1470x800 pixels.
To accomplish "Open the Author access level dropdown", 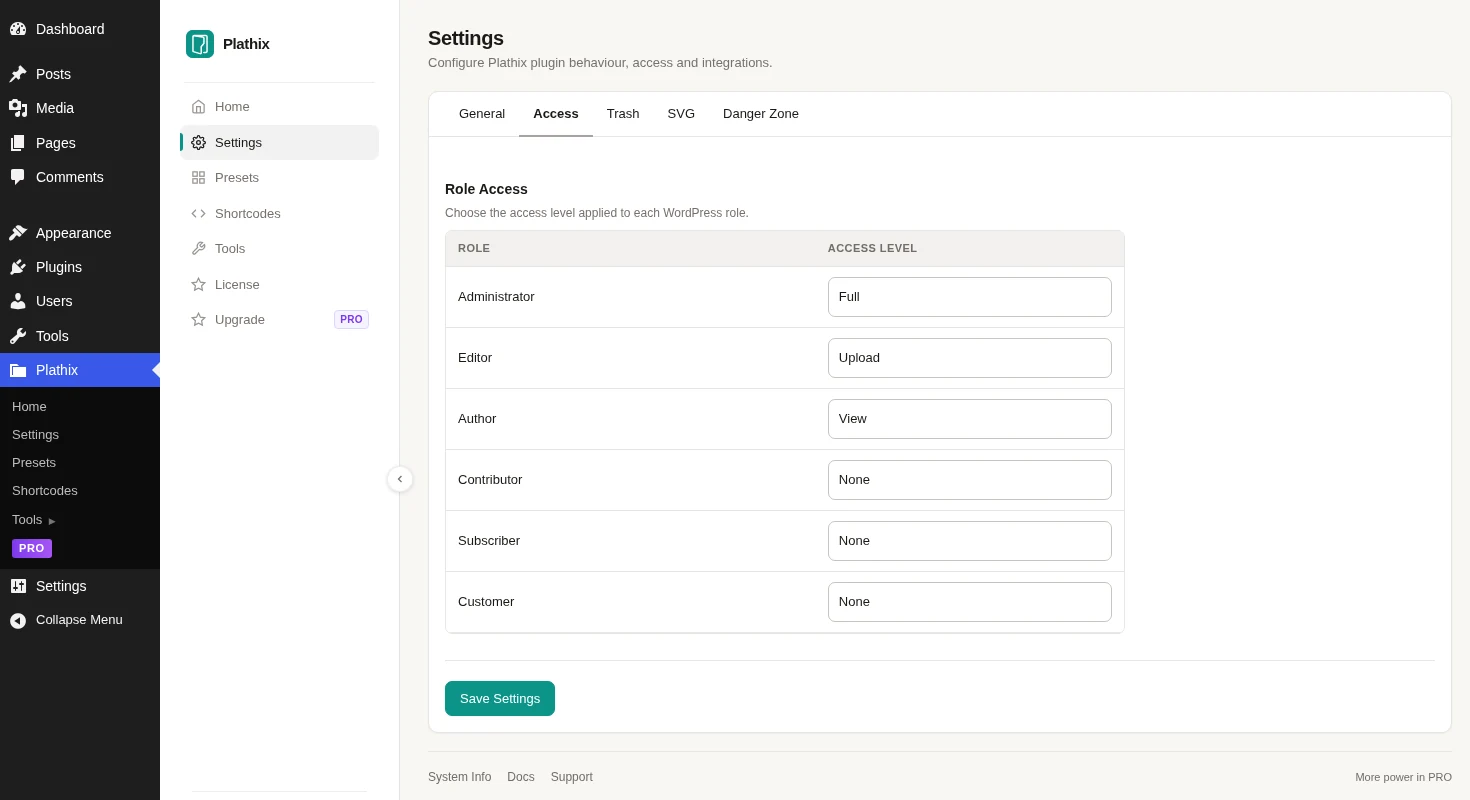I will pyautogui.click(x=970, y=419).
